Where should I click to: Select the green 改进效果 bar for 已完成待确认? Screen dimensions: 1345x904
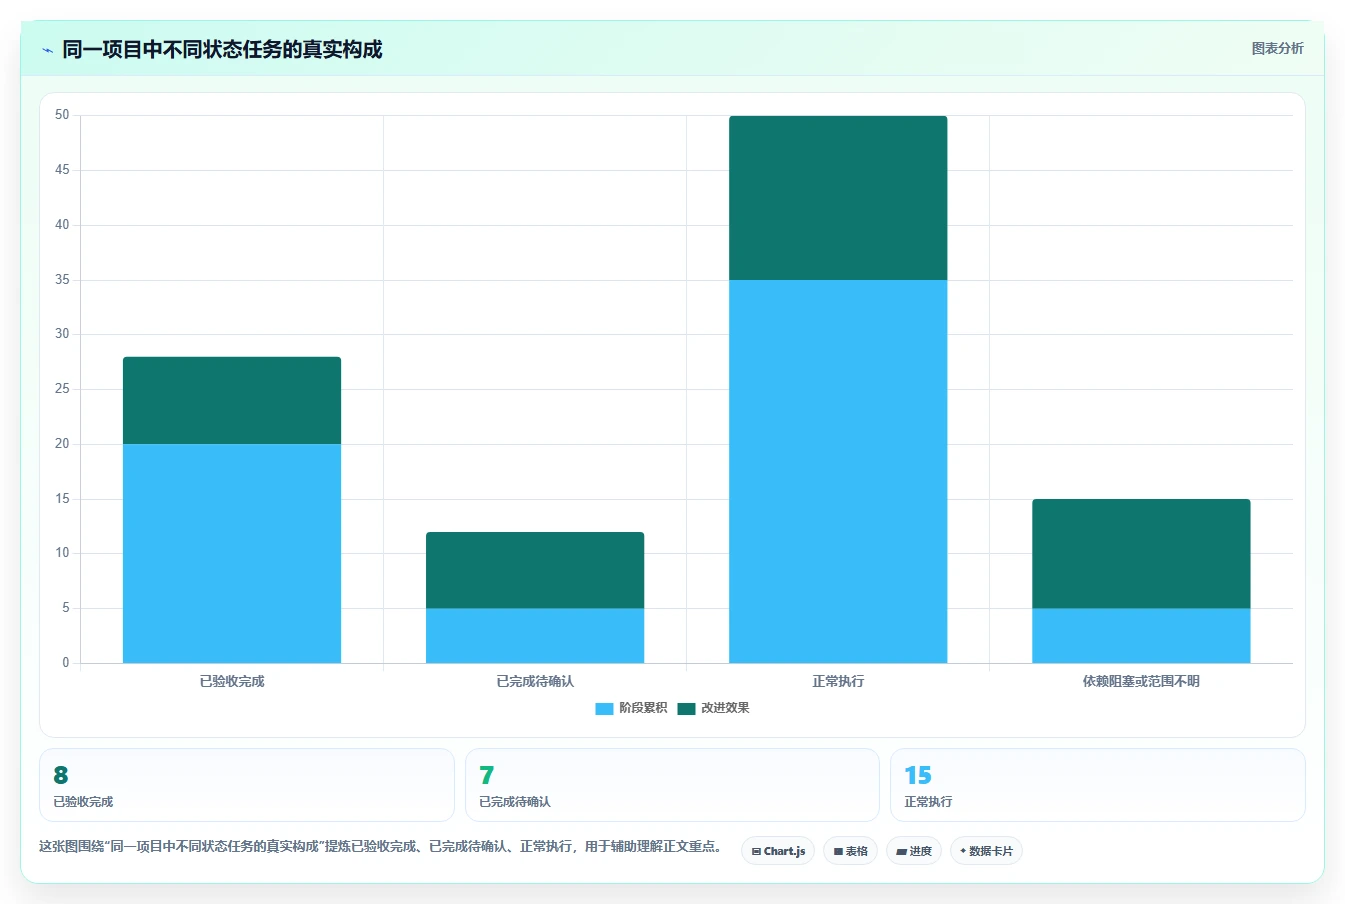click(535, 570)
